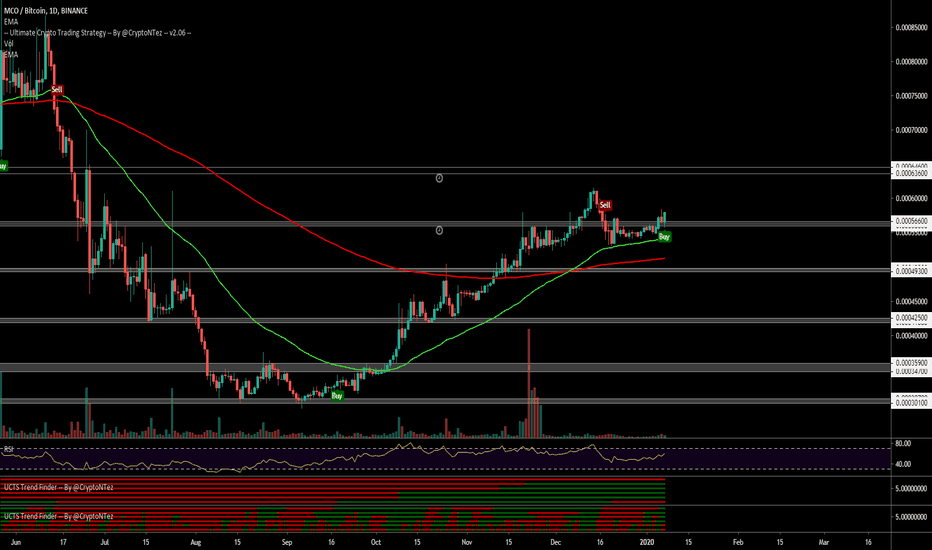Click the 2020 label on time axis
932x550 pixels.
click(647, 542)
